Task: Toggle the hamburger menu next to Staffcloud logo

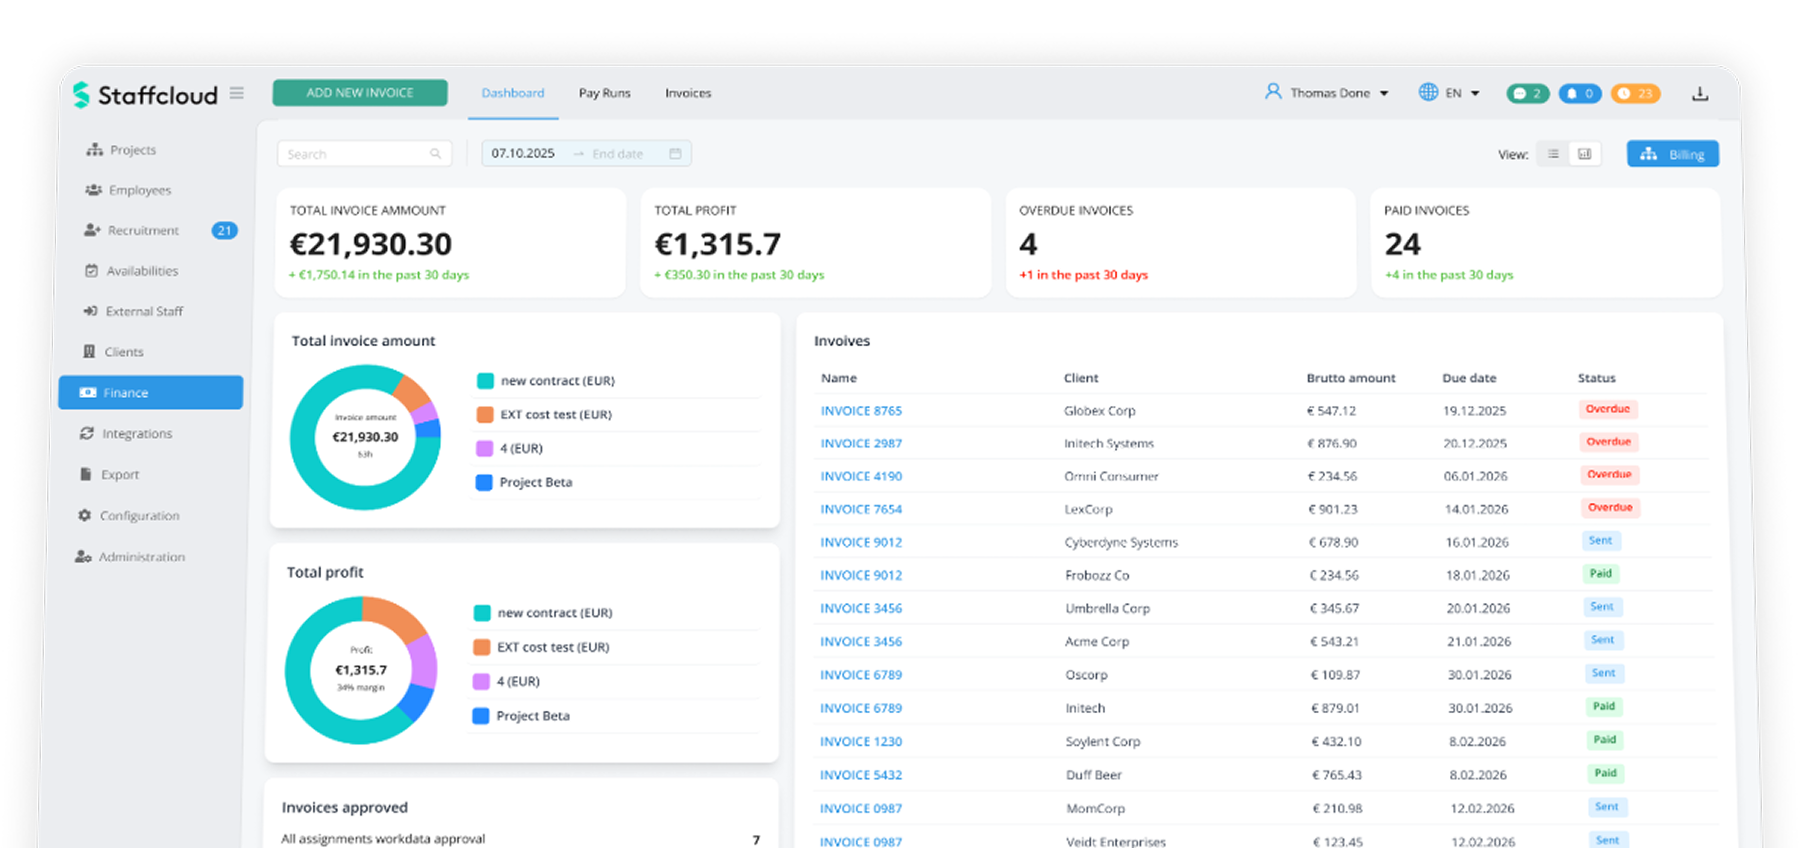Action: coord(237,93)
